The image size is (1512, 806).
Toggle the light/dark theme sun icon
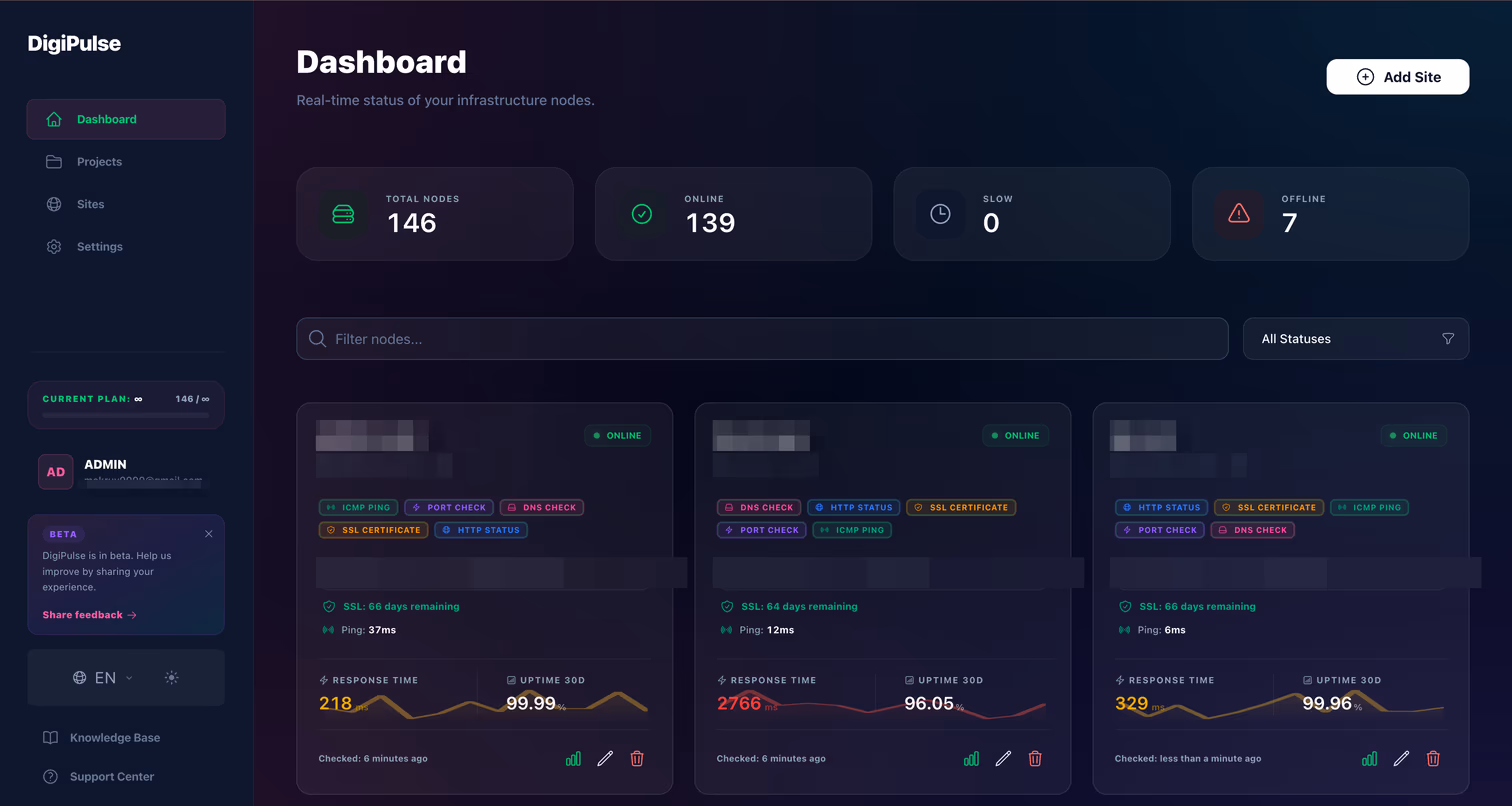point(172,678)
